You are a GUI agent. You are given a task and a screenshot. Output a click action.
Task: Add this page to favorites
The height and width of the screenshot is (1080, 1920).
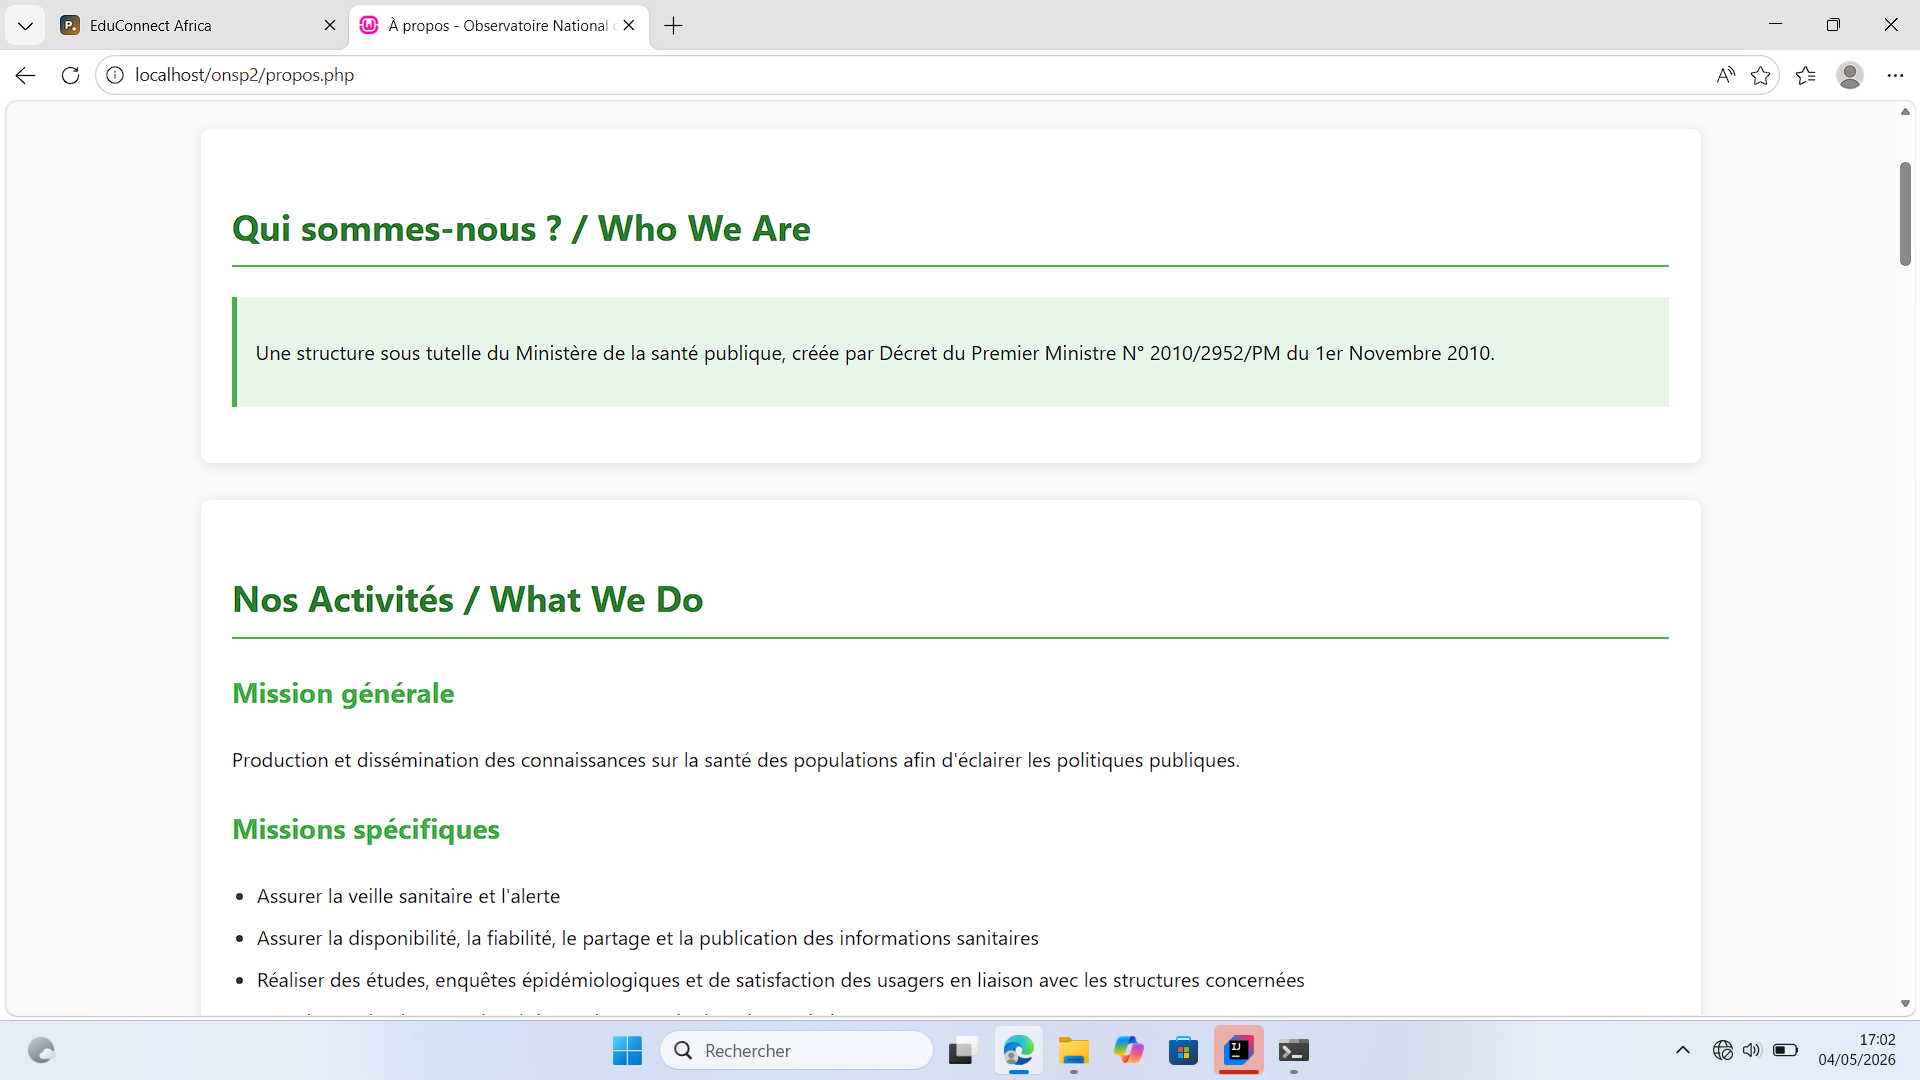(x=1761, y=75)
